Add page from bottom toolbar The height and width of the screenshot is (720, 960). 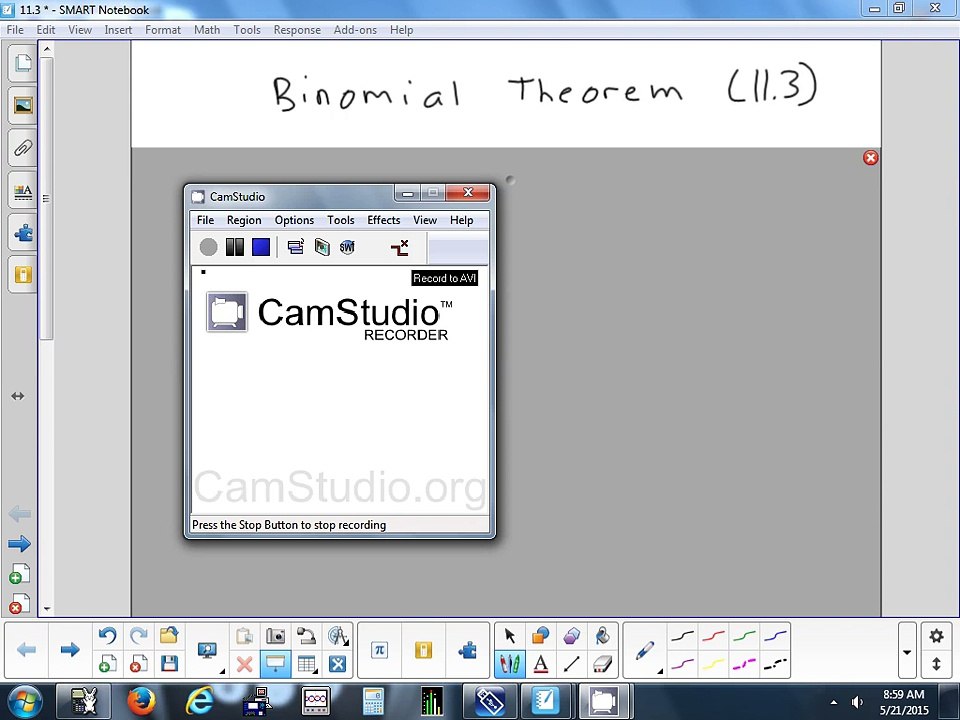(108, 664)
